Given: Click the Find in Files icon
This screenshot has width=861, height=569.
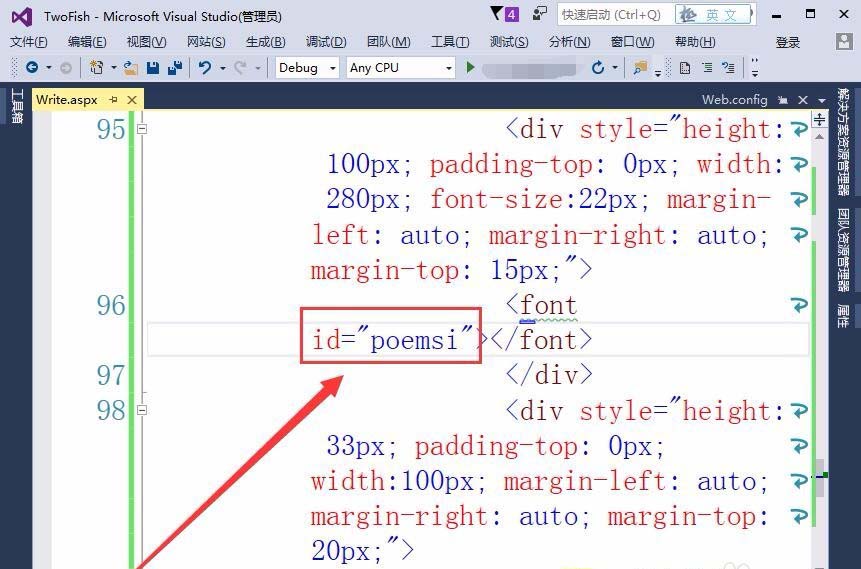Looking at the screenshot, I should (x=640, y=68).
